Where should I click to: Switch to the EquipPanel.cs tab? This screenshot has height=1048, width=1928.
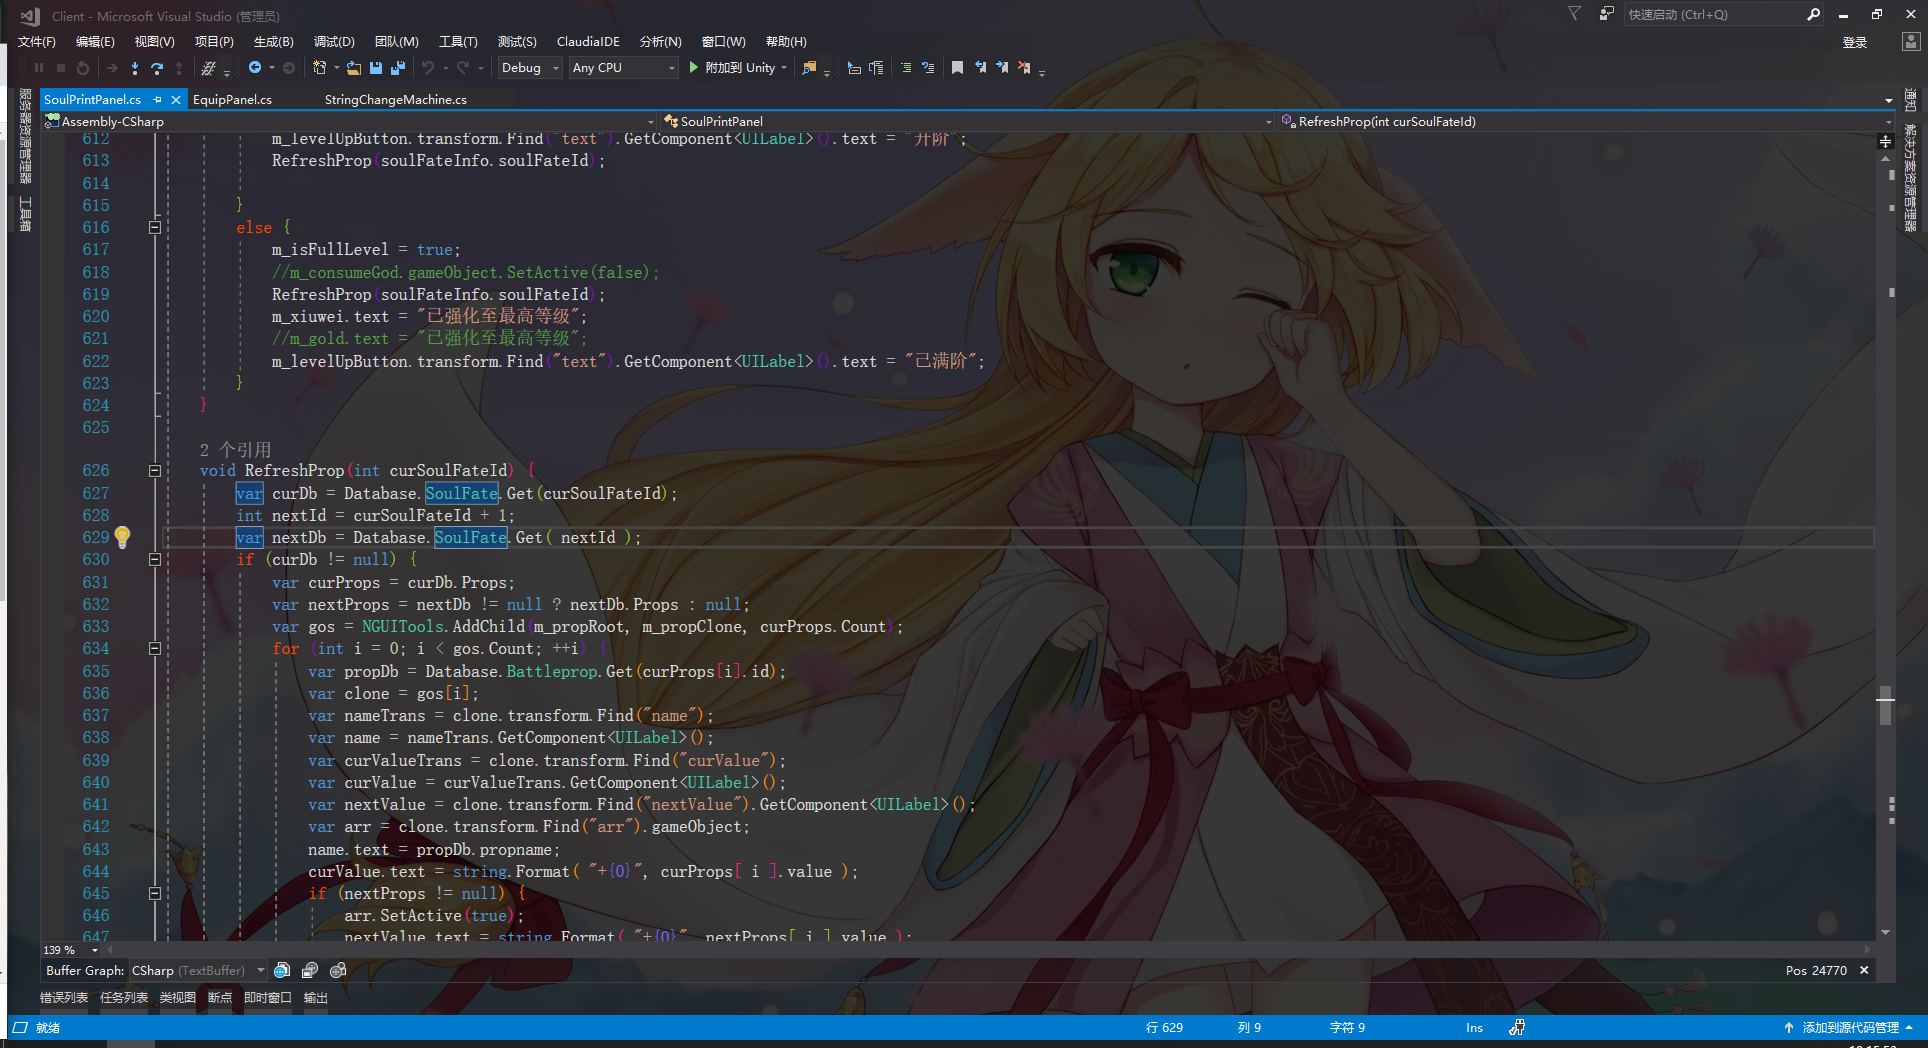[231, 99]
